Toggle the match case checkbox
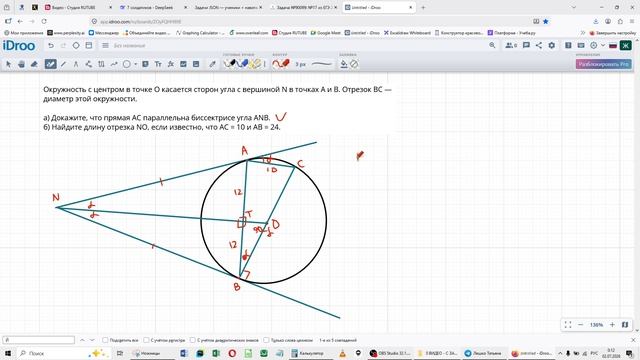 click(x=146, y=340)
